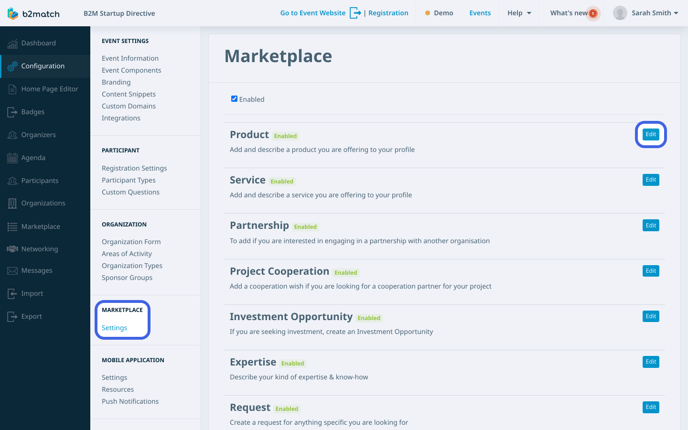Image resolution: width=688 pixels, height=430 pixels.
Task: Click the What's new notification badge
Action: point(593,14)
